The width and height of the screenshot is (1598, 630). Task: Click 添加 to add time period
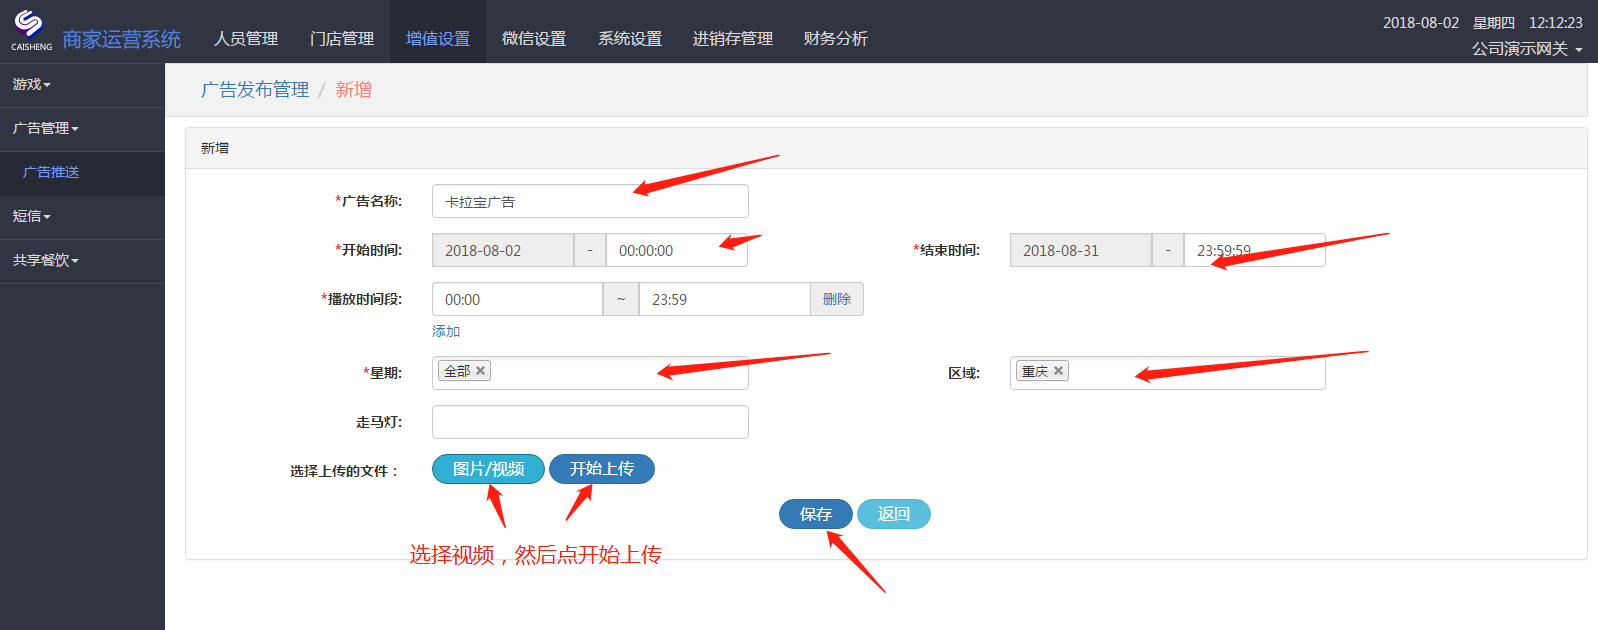tap(446, 331)
